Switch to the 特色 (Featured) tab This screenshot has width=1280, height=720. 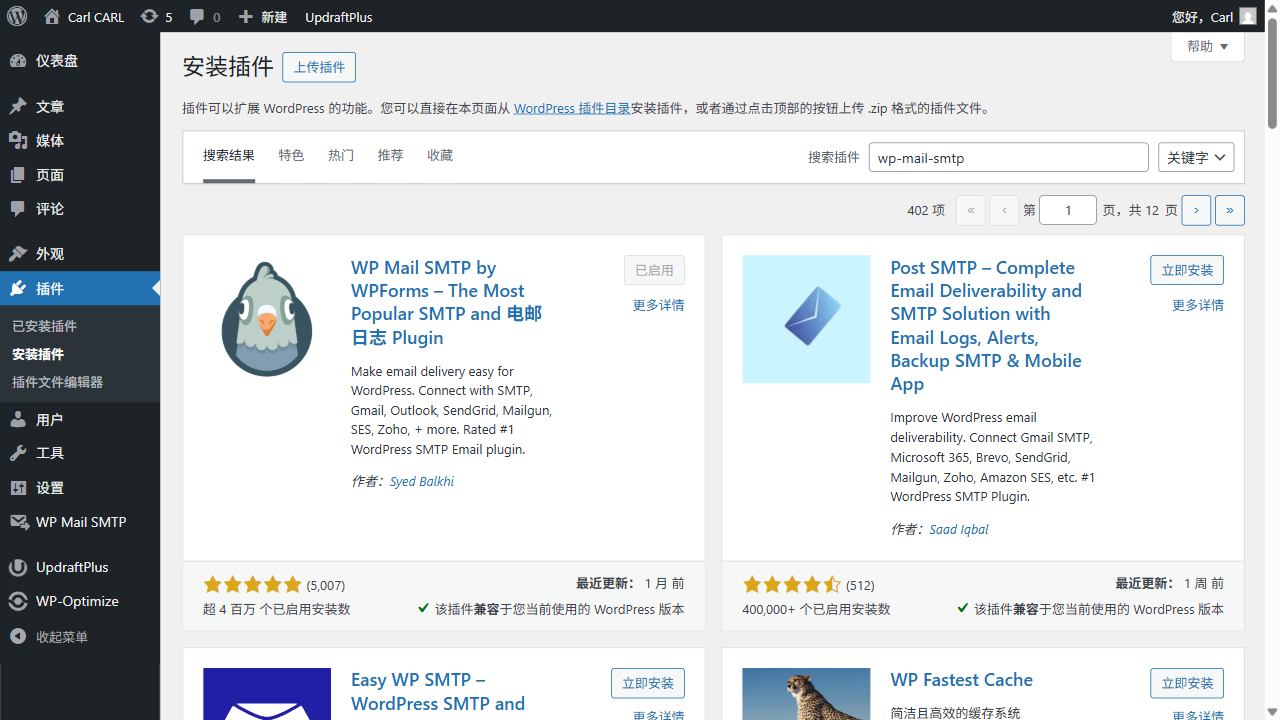click(x=291, y=155)
